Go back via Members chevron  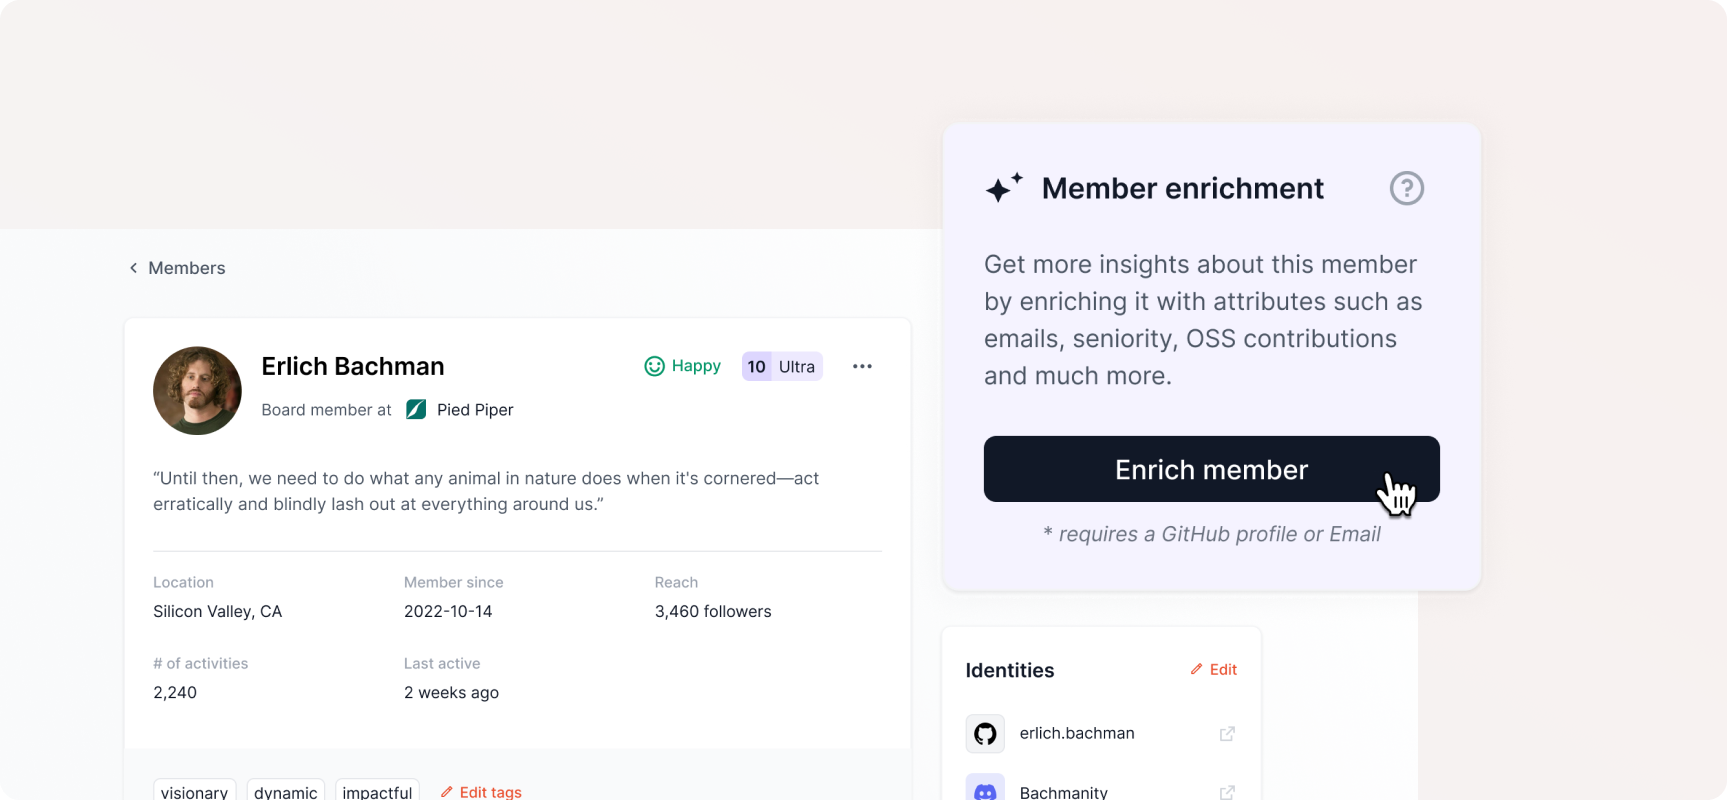(133, 268)
